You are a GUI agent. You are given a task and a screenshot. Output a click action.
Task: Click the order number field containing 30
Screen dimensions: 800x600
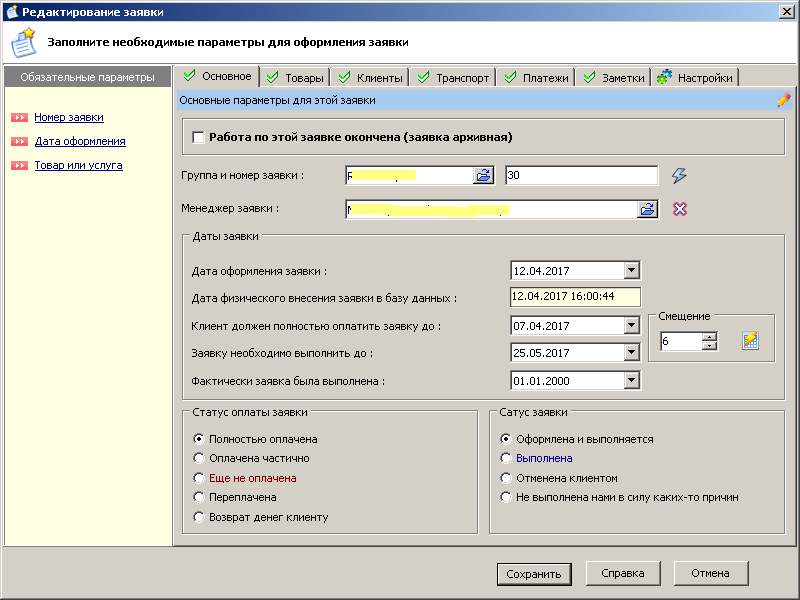[x=581, y=176]
